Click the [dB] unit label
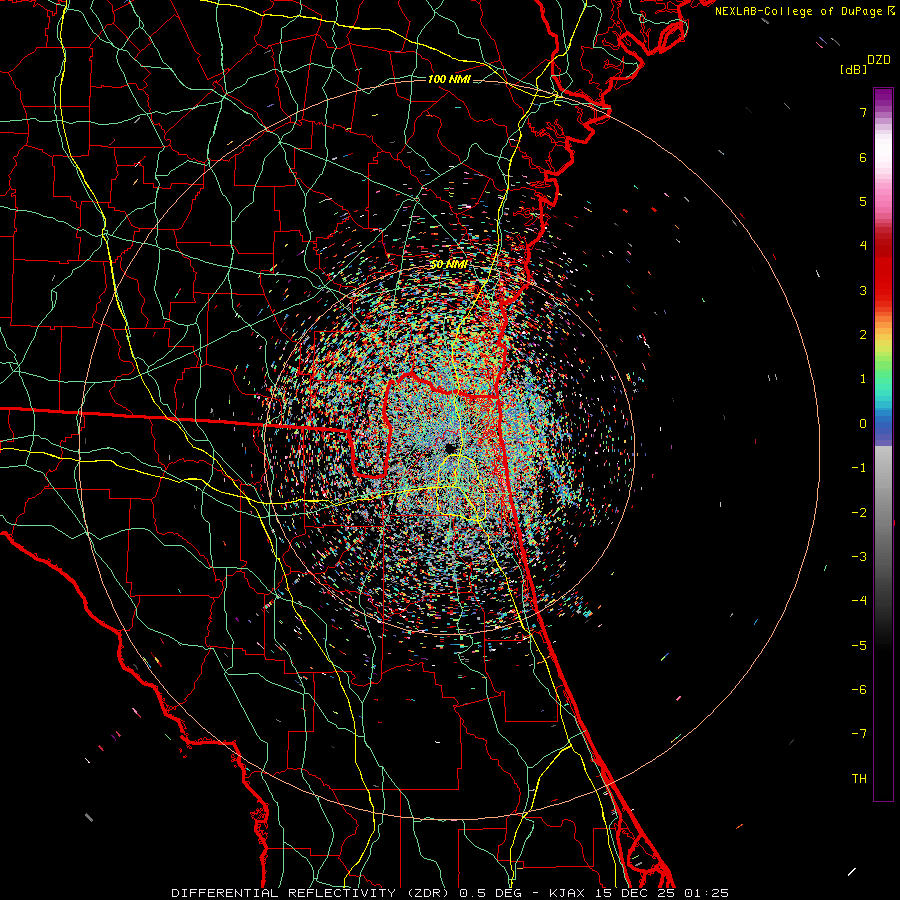The image size is (900, 900). click(853, 69)
